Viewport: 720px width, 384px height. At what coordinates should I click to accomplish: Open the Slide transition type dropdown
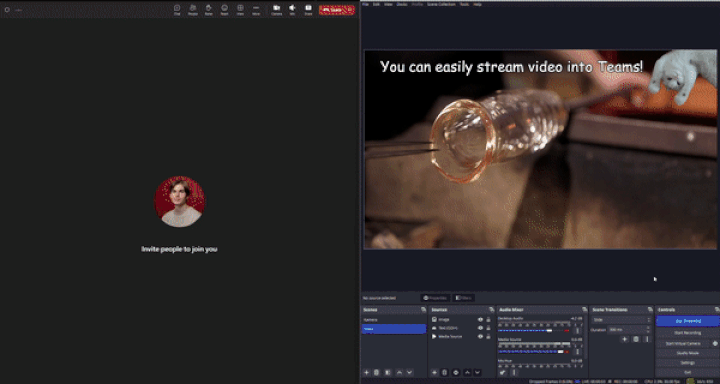coord(621,320)
